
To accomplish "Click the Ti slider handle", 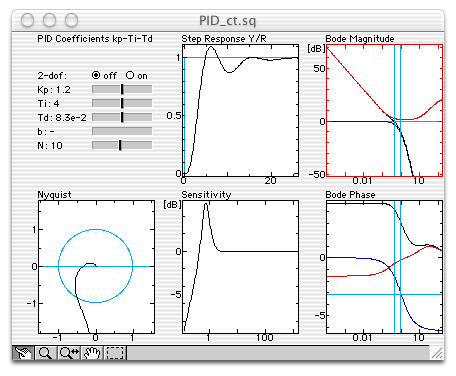I will 122,103.
